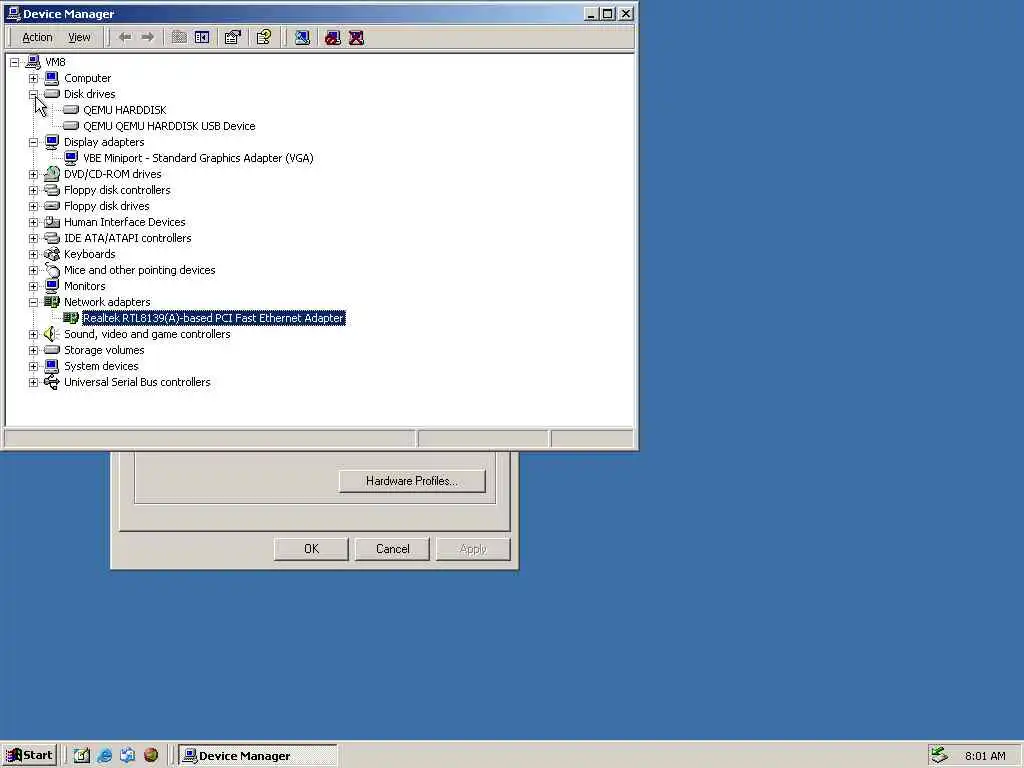Collapse the Disk drives category
Viewport: 1024px width, 768px height.
[x=33, y=95]
